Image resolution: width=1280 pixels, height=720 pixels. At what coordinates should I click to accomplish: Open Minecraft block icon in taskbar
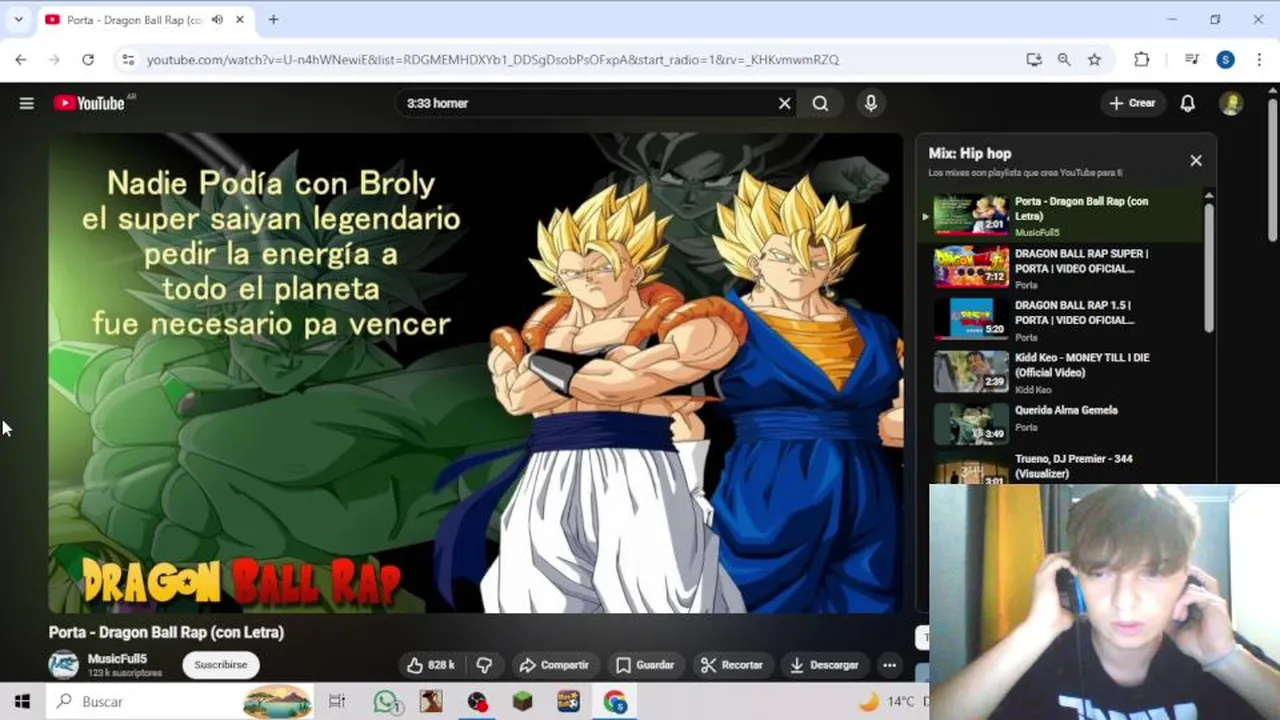(523, 701)
